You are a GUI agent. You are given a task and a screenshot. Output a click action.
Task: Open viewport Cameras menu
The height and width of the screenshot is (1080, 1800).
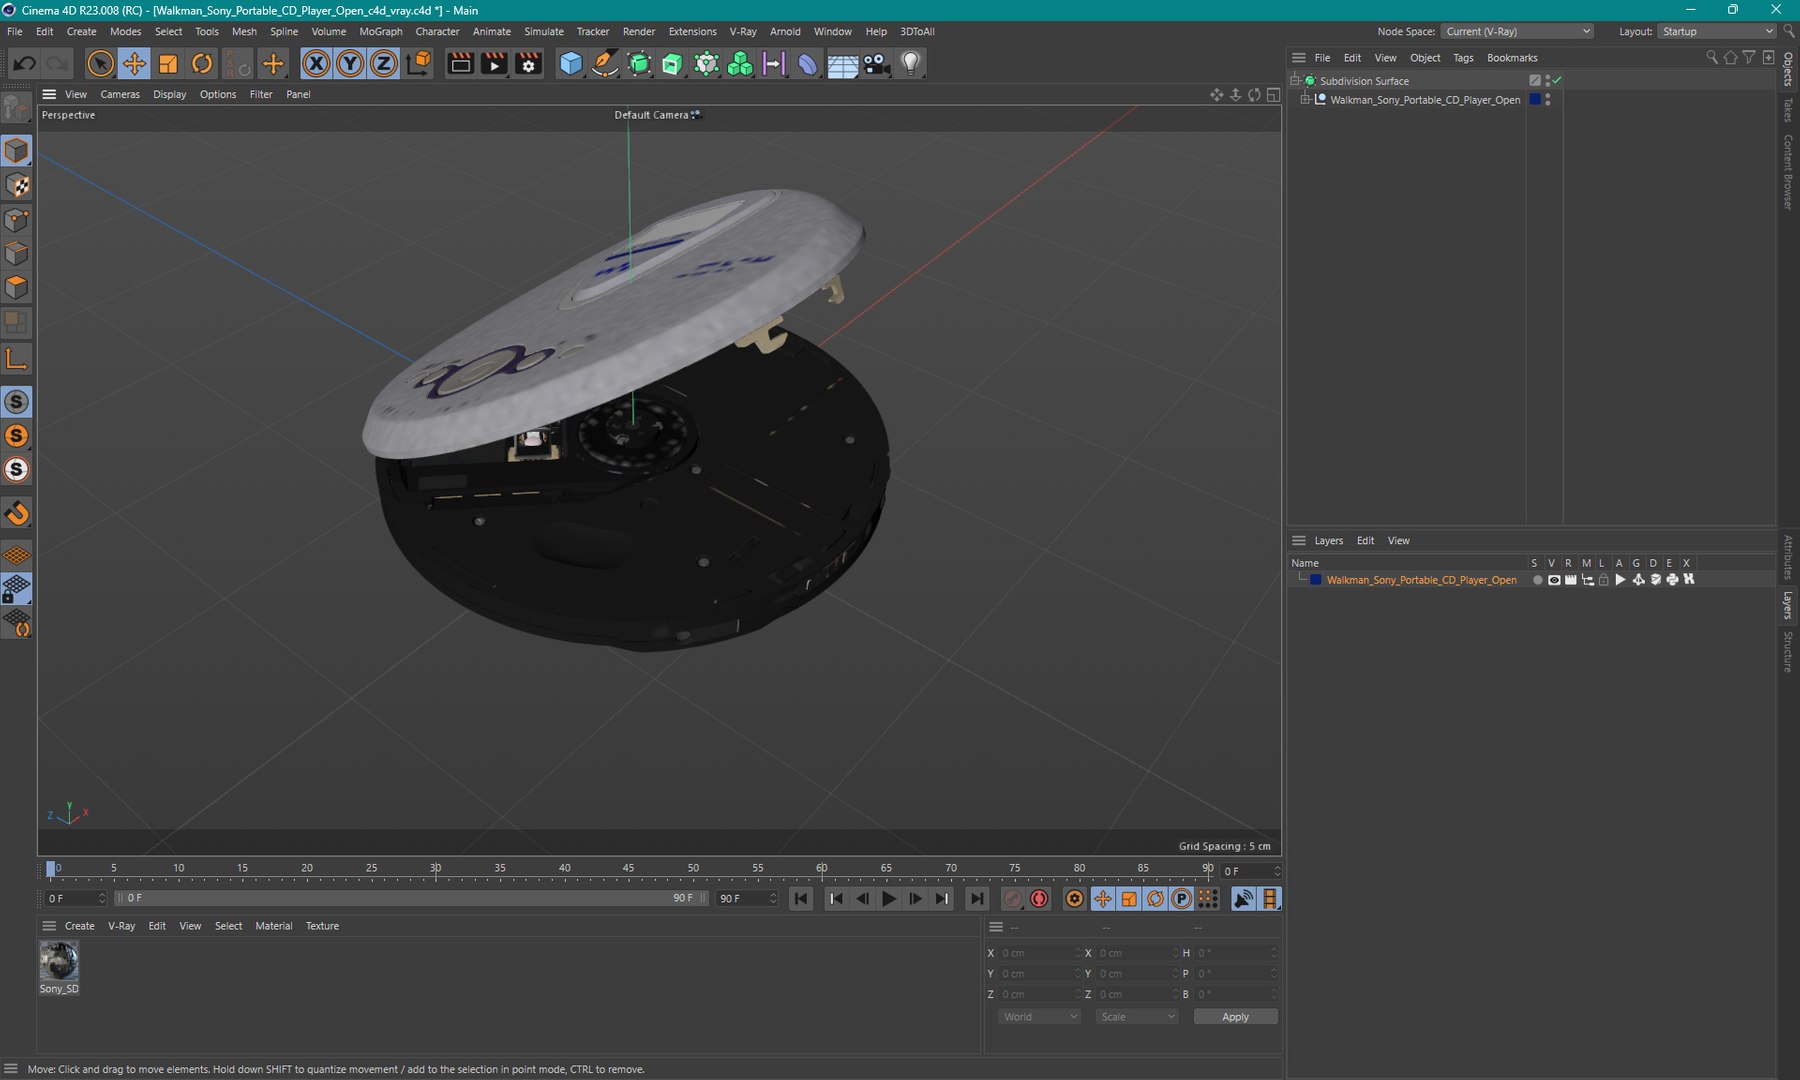click(120, 94)
